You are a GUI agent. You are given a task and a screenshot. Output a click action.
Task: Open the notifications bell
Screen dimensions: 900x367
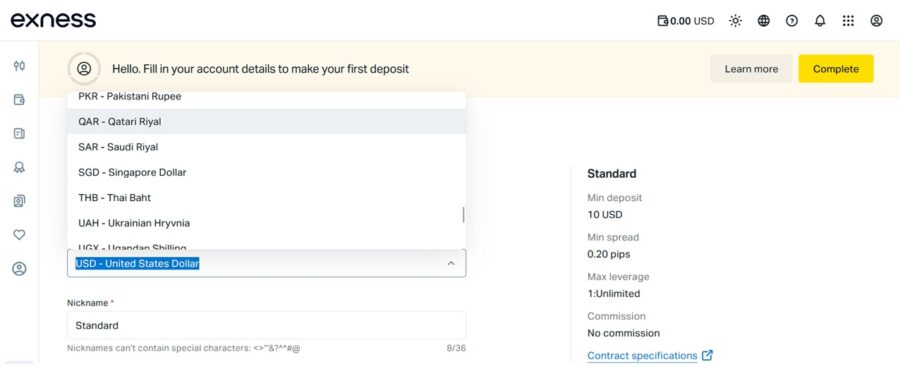coord(820,21)
